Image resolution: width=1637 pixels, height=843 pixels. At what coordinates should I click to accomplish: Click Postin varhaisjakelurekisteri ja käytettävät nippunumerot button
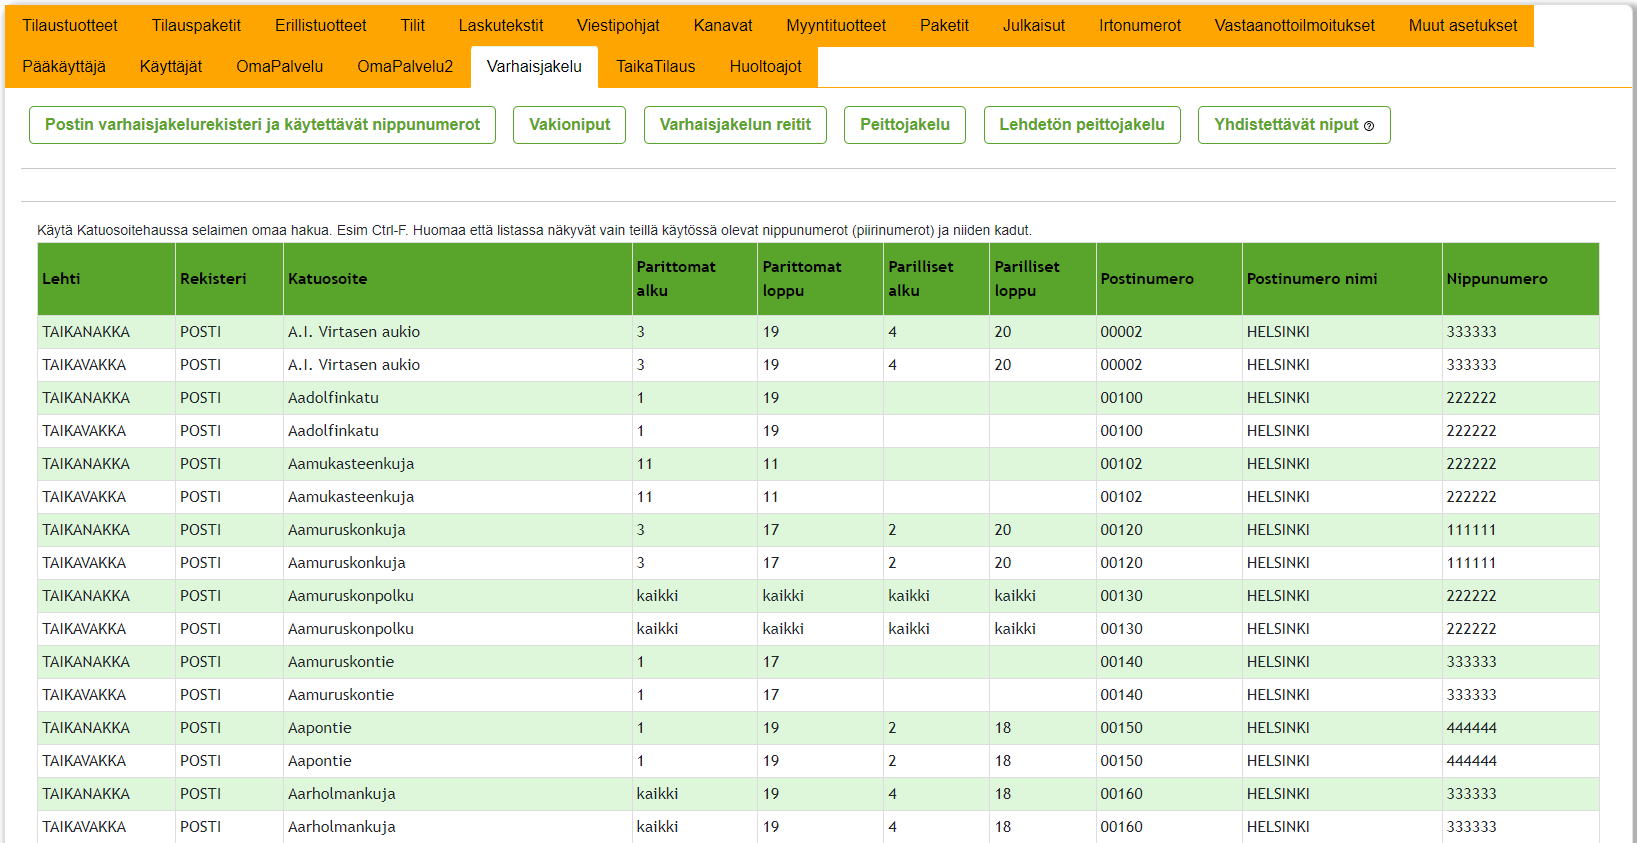click(x=262, y=125)
